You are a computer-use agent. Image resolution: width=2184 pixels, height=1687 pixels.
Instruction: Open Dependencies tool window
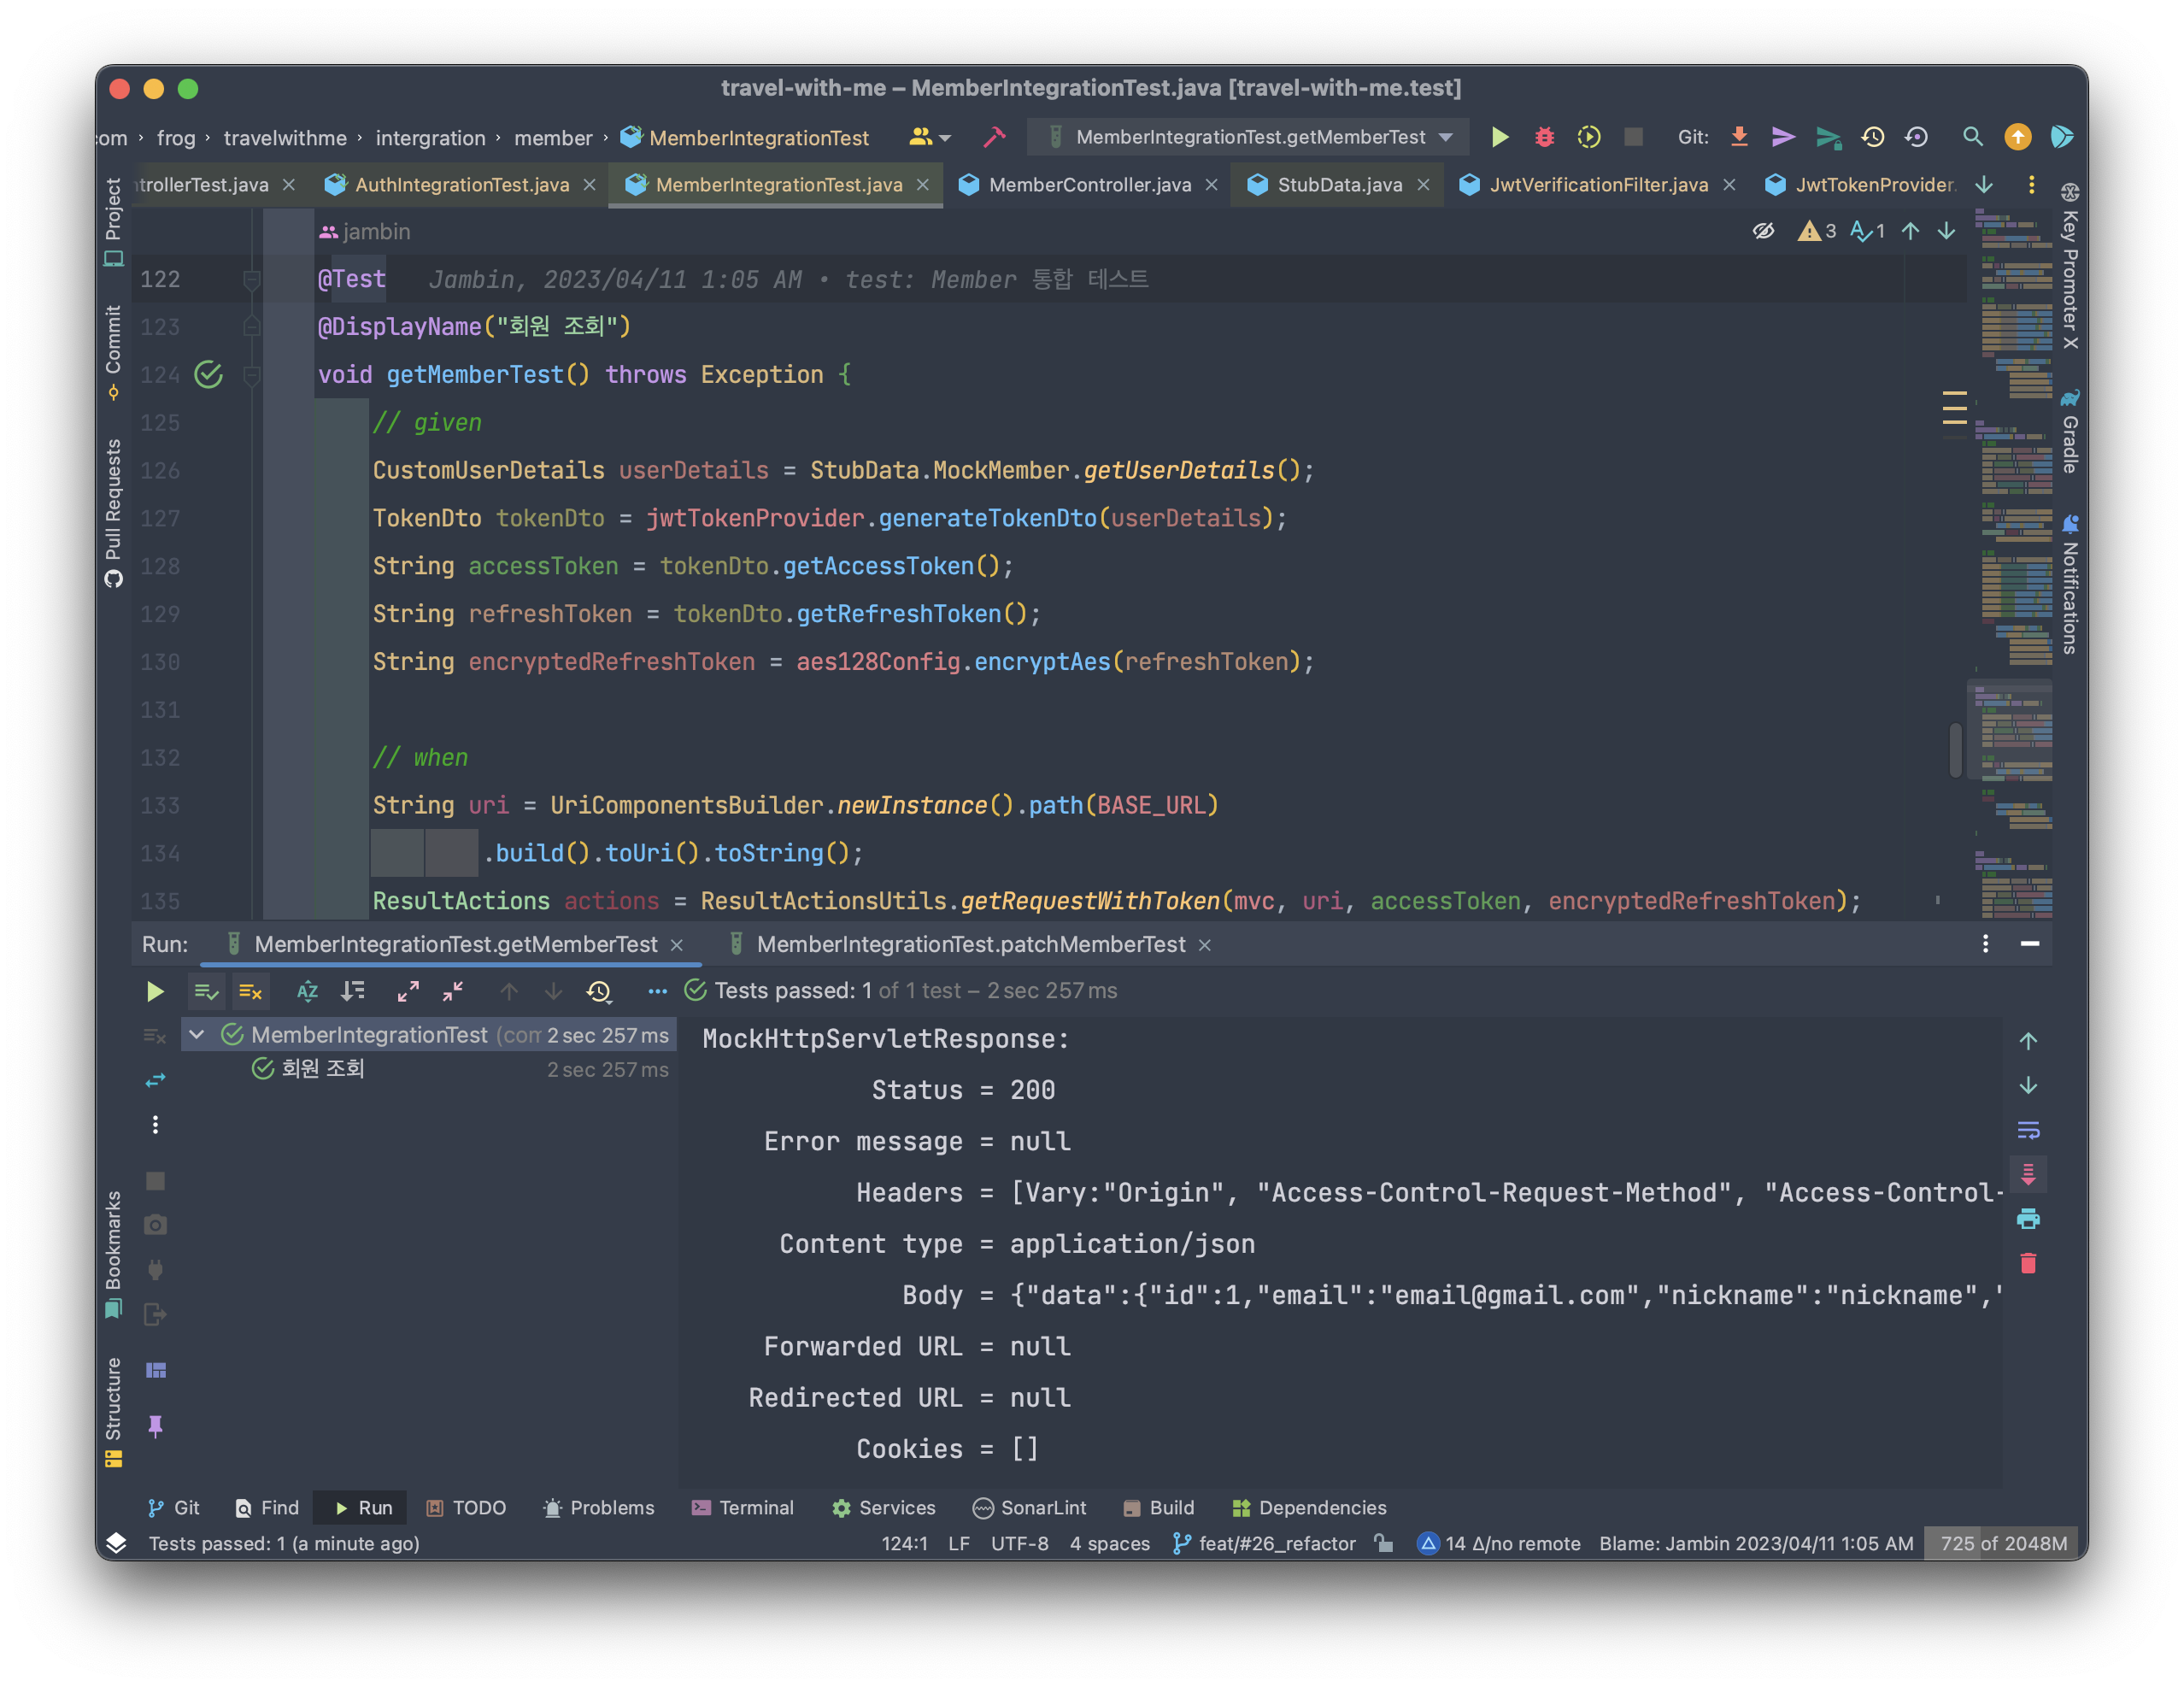(x=1309, y=1507)
